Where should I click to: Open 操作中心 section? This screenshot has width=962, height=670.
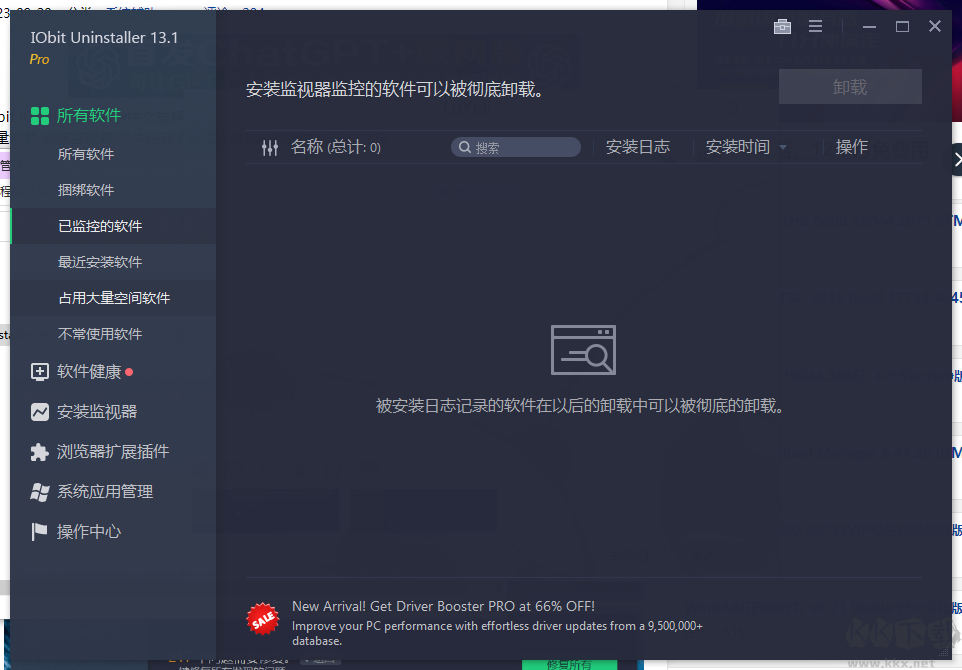(89, 532)
